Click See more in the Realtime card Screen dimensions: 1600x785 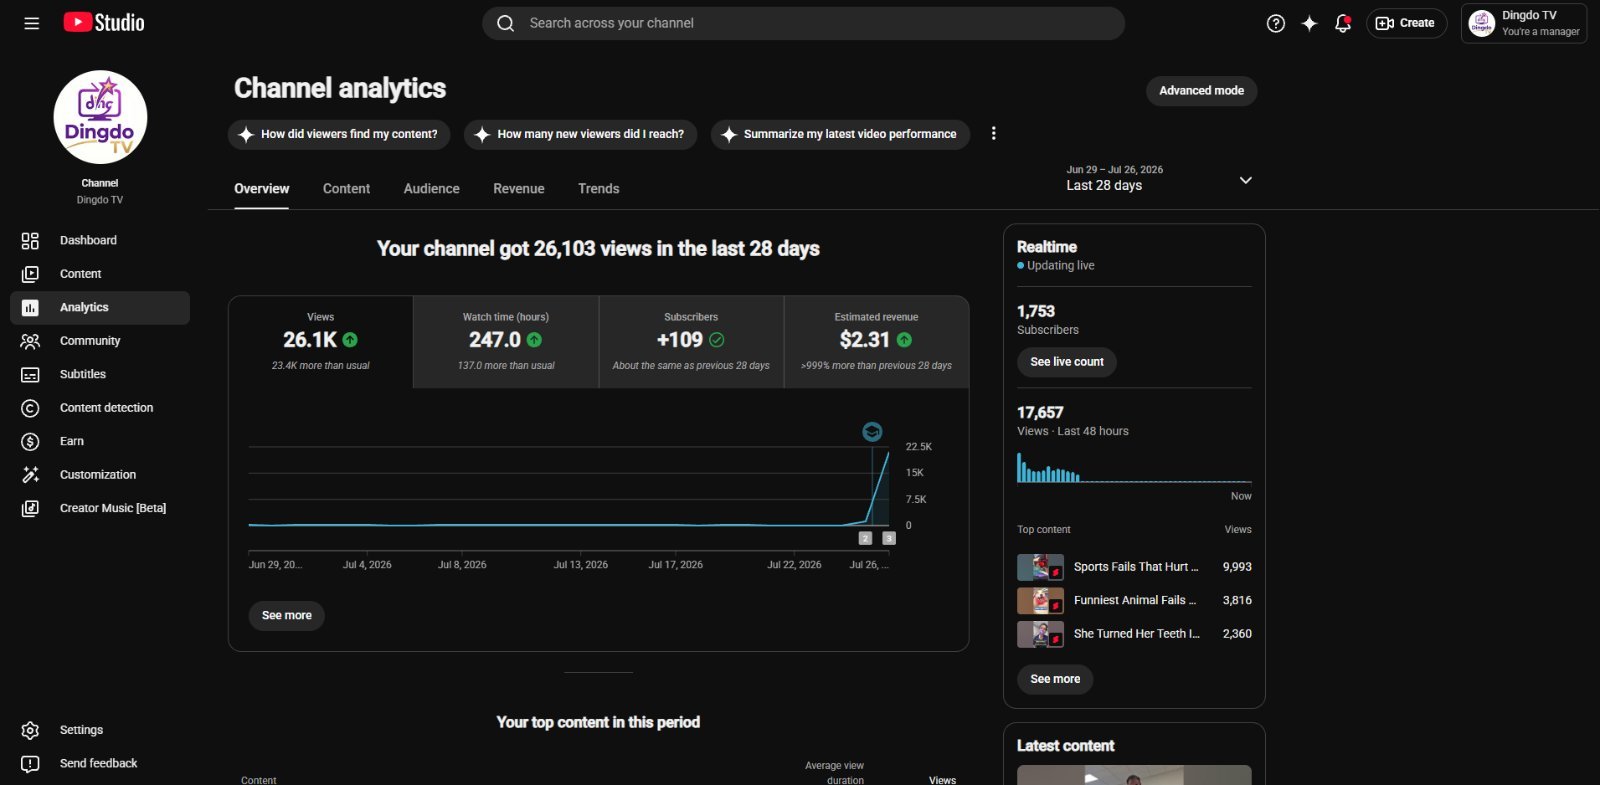[x=1055, y=679]
